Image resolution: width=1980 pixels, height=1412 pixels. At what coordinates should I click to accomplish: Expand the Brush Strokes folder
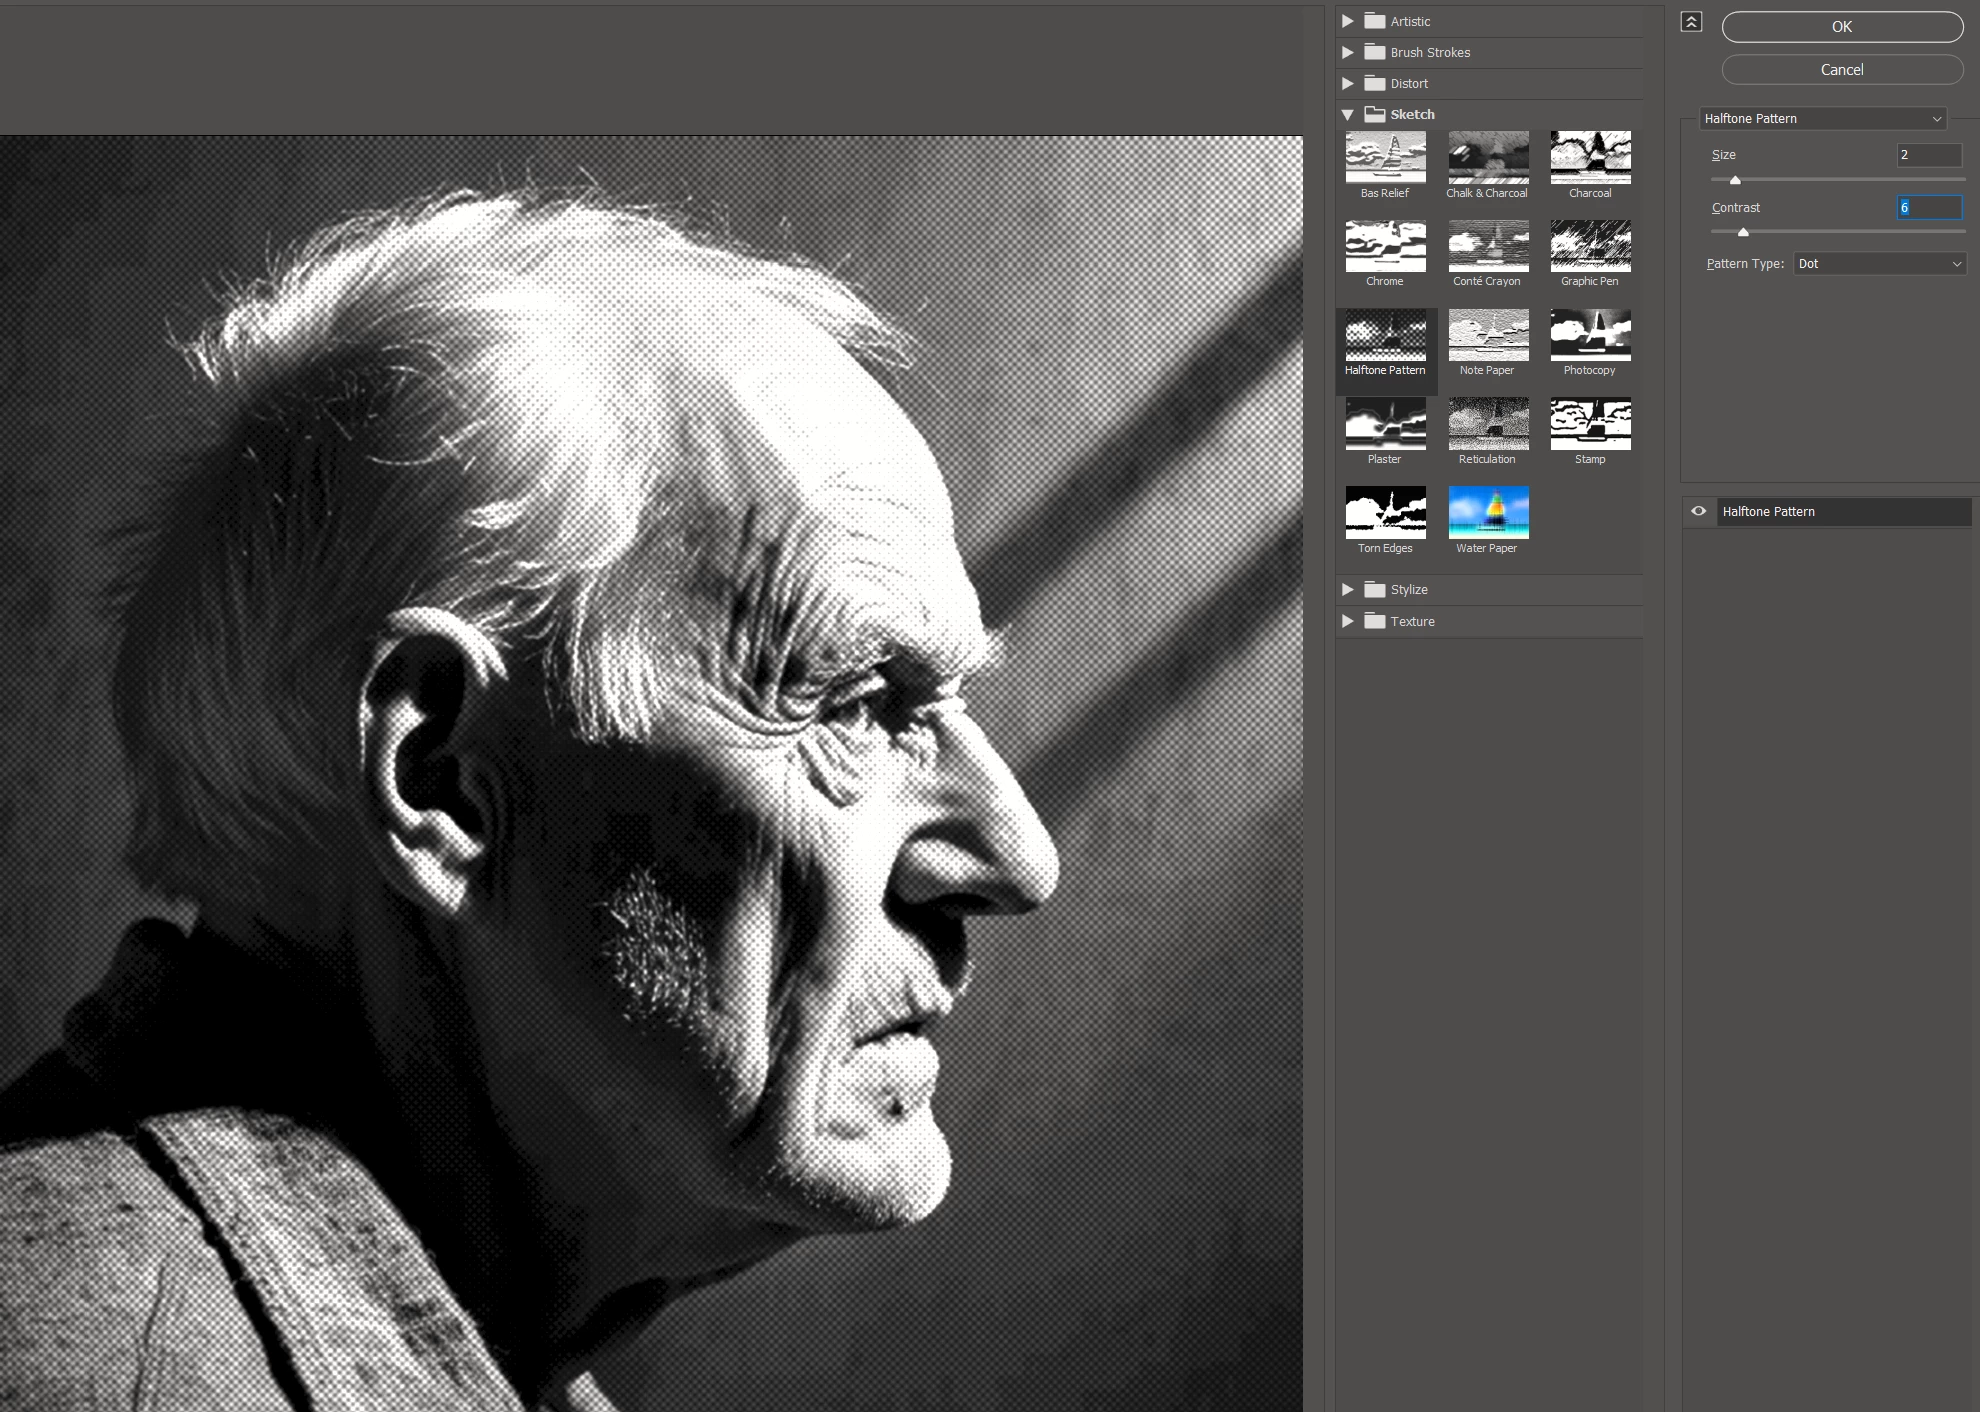(x=1348, y=52)
